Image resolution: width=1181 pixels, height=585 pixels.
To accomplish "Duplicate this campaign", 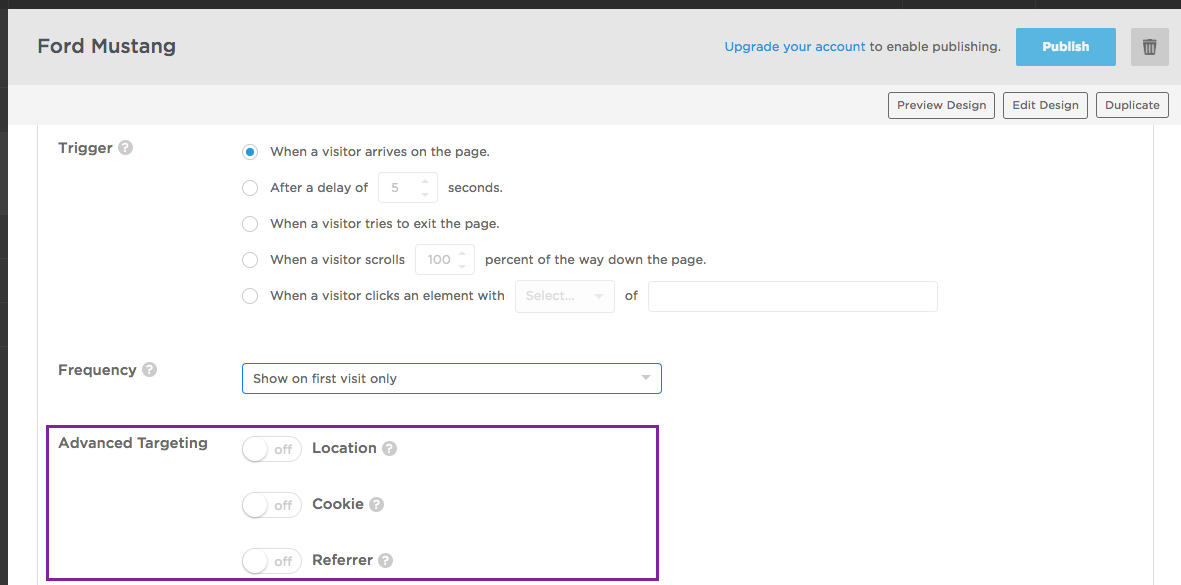I will point(1132,105).
